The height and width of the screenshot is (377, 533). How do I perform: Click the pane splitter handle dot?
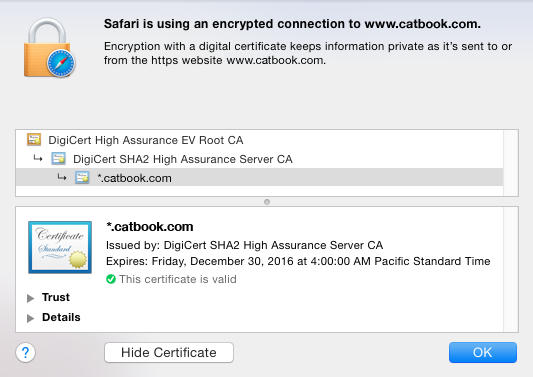267,202
